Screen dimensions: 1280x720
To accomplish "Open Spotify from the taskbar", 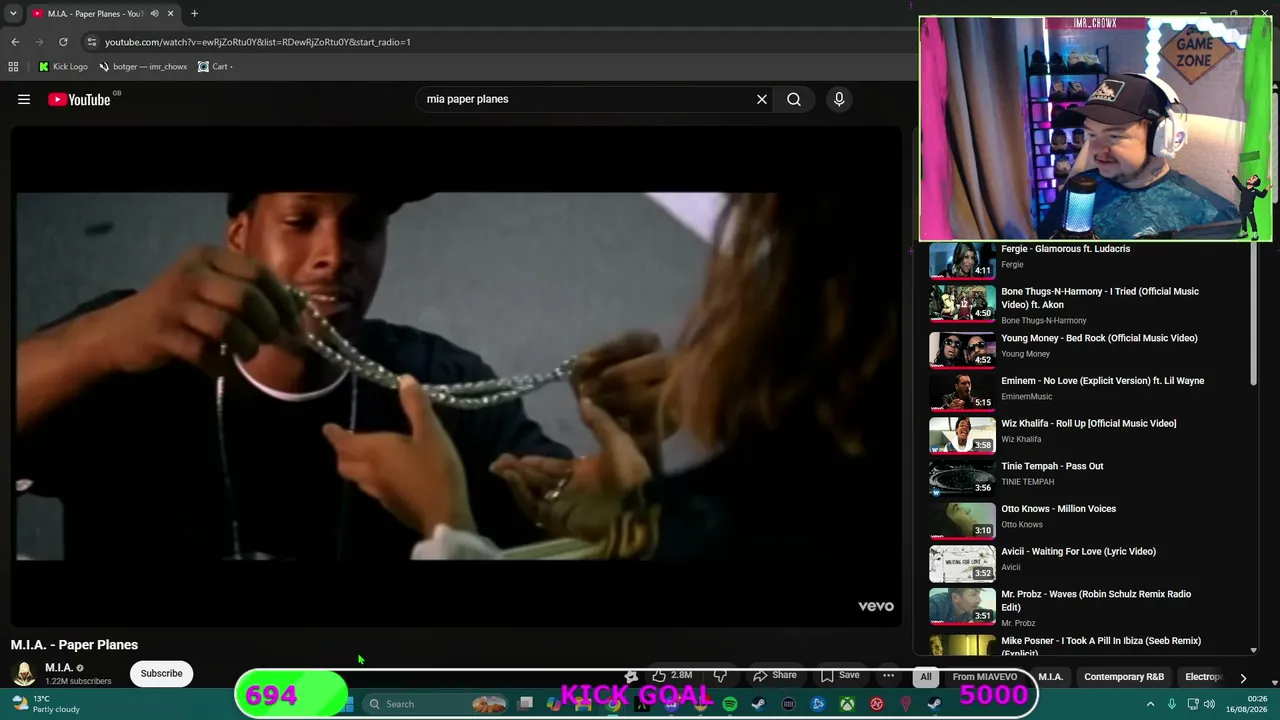I will click(x=730, y=704).
